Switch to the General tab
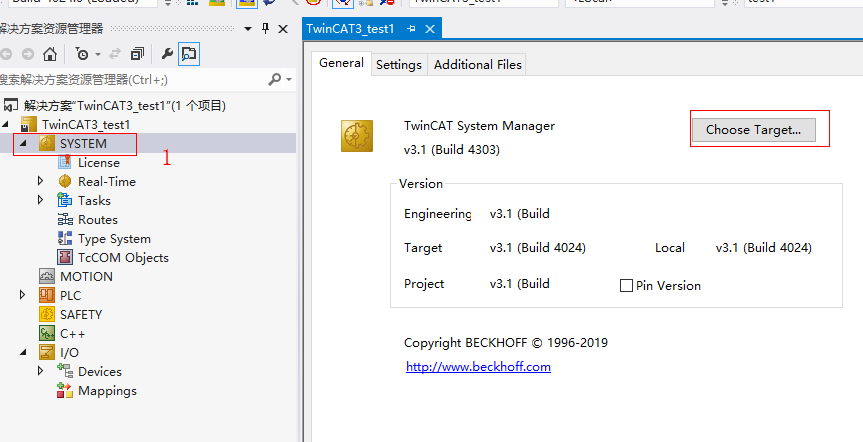The image size is (863, 442). pyautogui.click(x=341, y=63)
